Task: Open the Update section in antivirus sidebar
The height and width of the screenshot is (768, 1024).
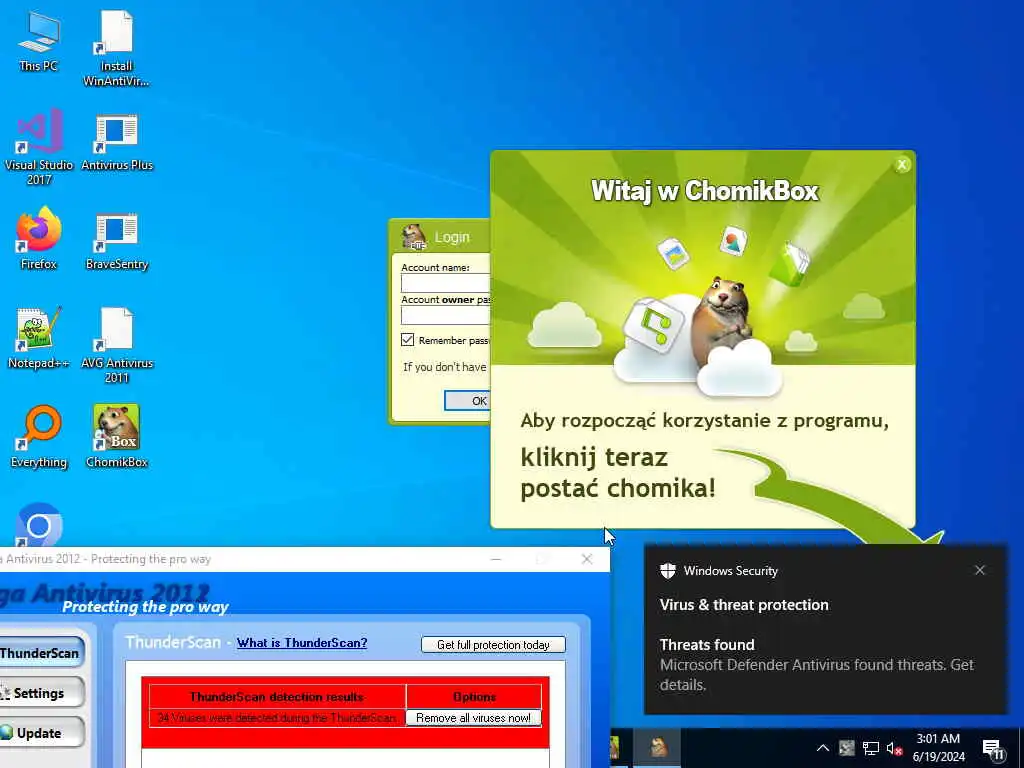Action: click(42, 733)
